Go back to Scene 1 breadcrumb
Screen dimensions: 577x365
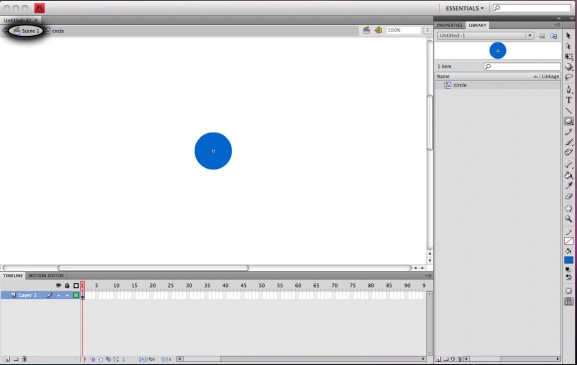26,31
